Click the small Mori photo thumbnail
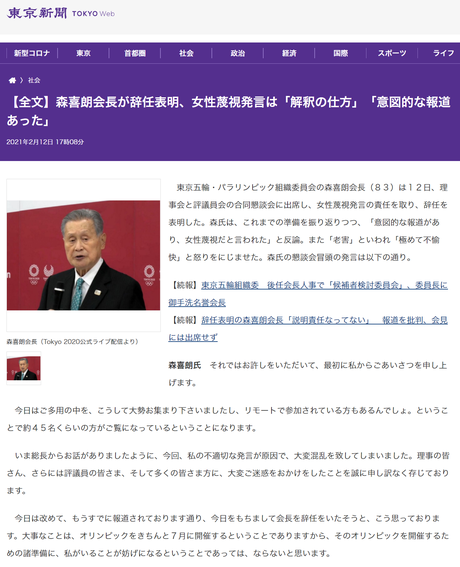 click(x=24, y=368)
